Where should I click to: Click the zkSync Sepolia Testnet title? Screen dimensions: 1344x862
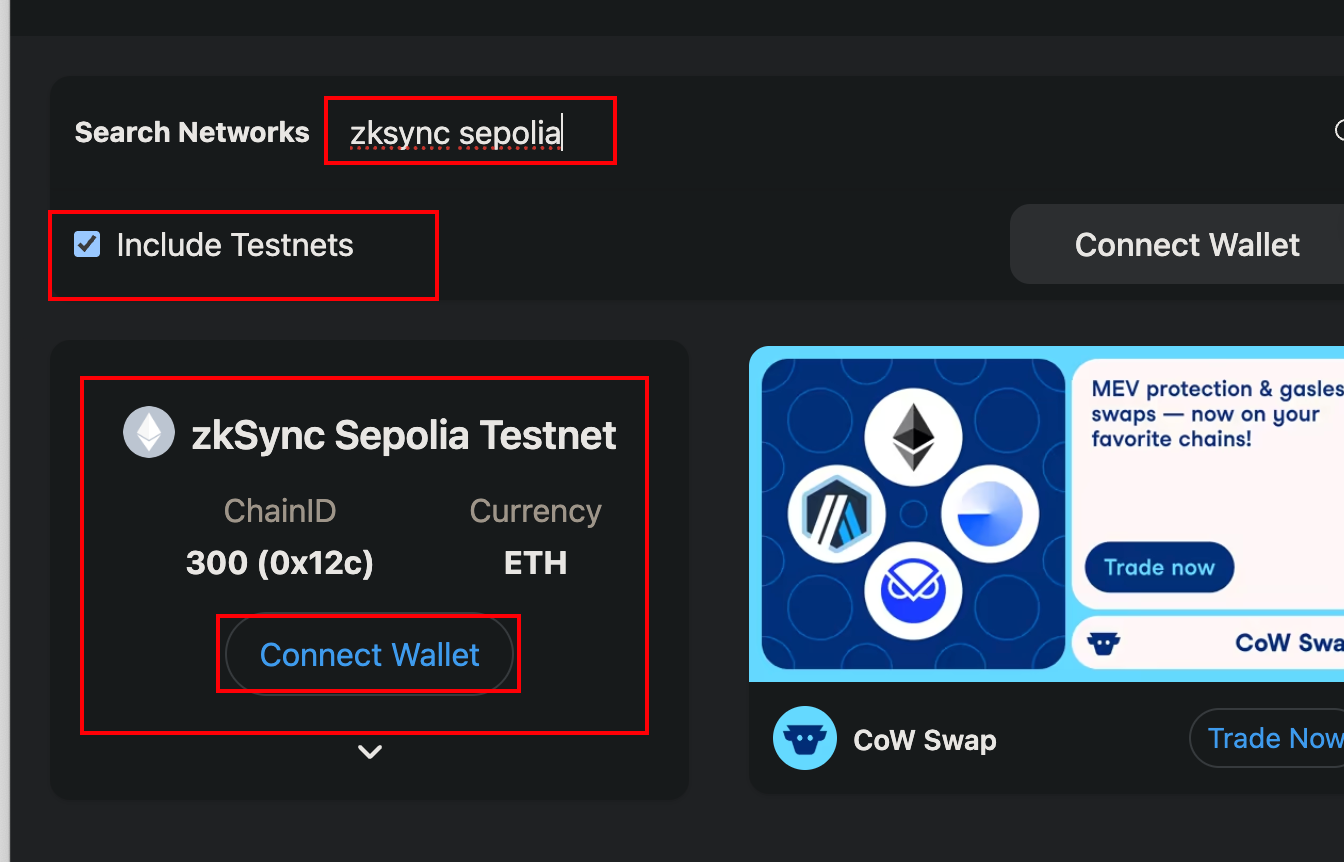404,434
